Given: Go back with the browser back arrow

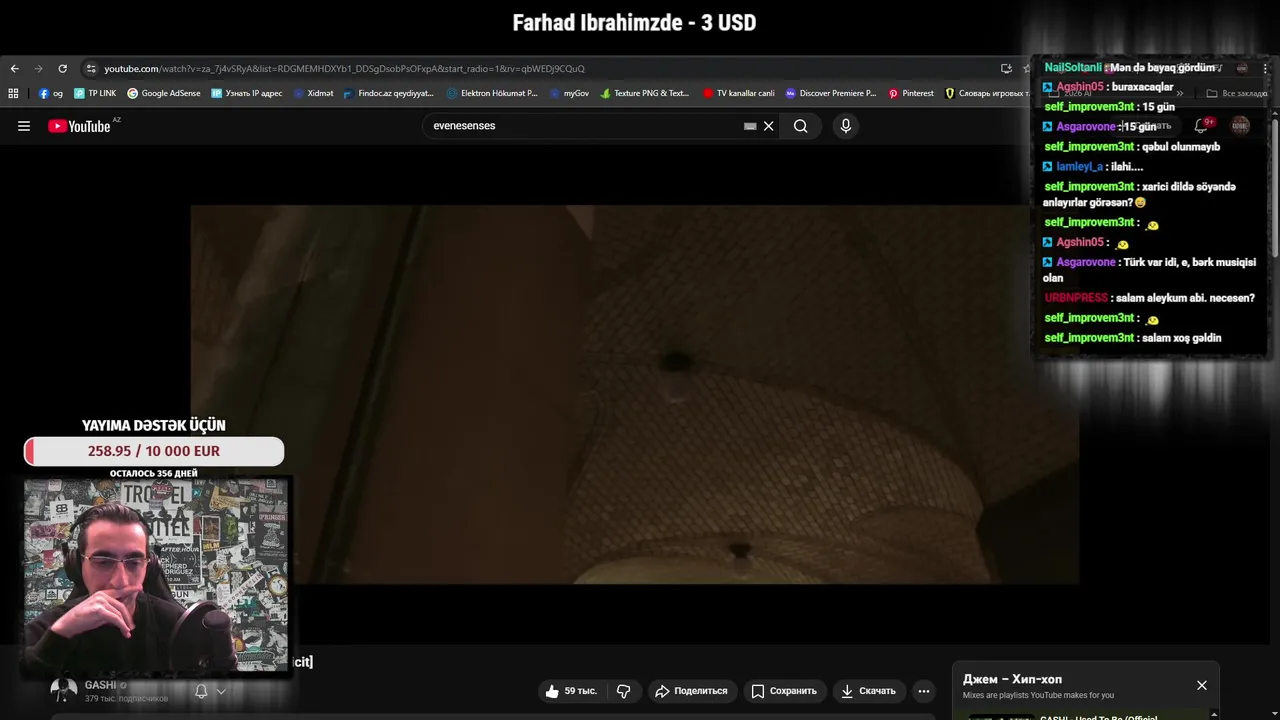Looking at the screenshot, I should point(14,68).
